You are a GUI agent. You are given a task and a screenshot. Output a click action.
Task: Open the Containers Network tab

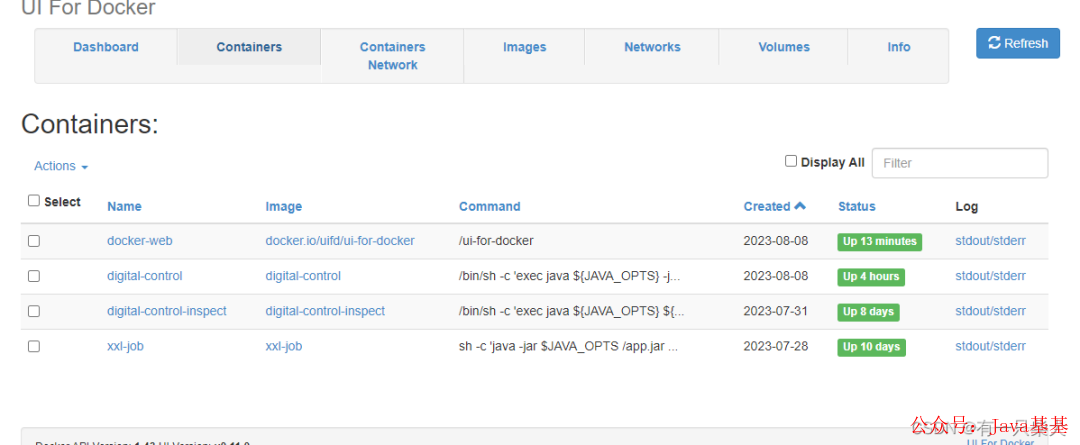tap(393, 56)
